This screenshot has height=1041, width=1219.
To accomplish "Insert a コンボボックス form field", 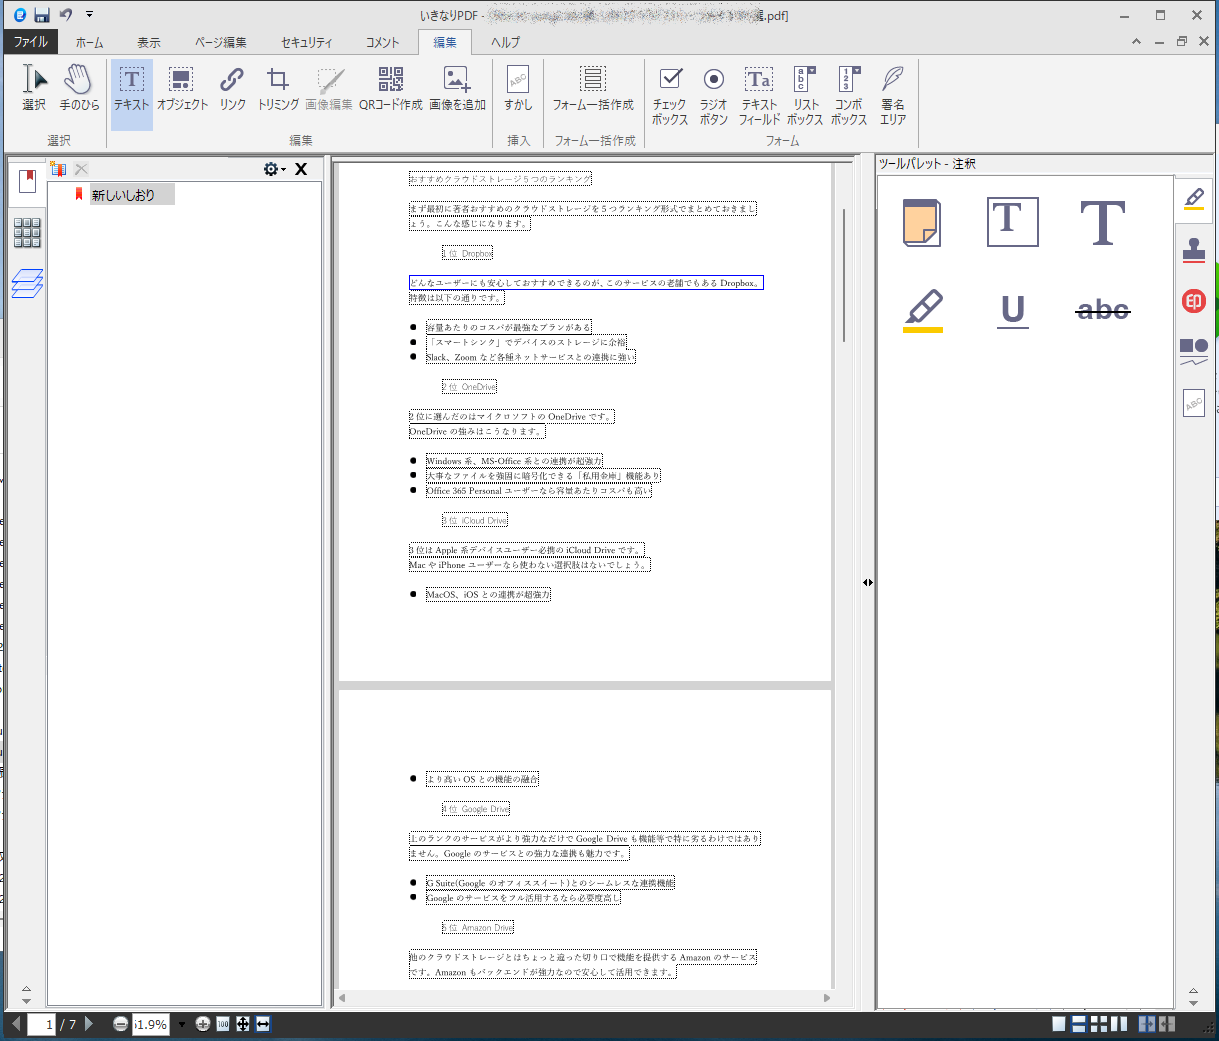I will [x=849, y=95].
